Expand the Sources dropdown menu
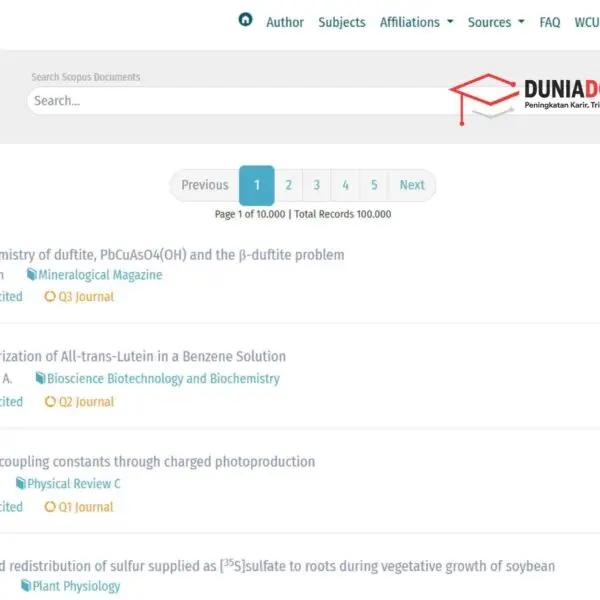Viewport: 600px width, 600px height. (x=495, y=22)
